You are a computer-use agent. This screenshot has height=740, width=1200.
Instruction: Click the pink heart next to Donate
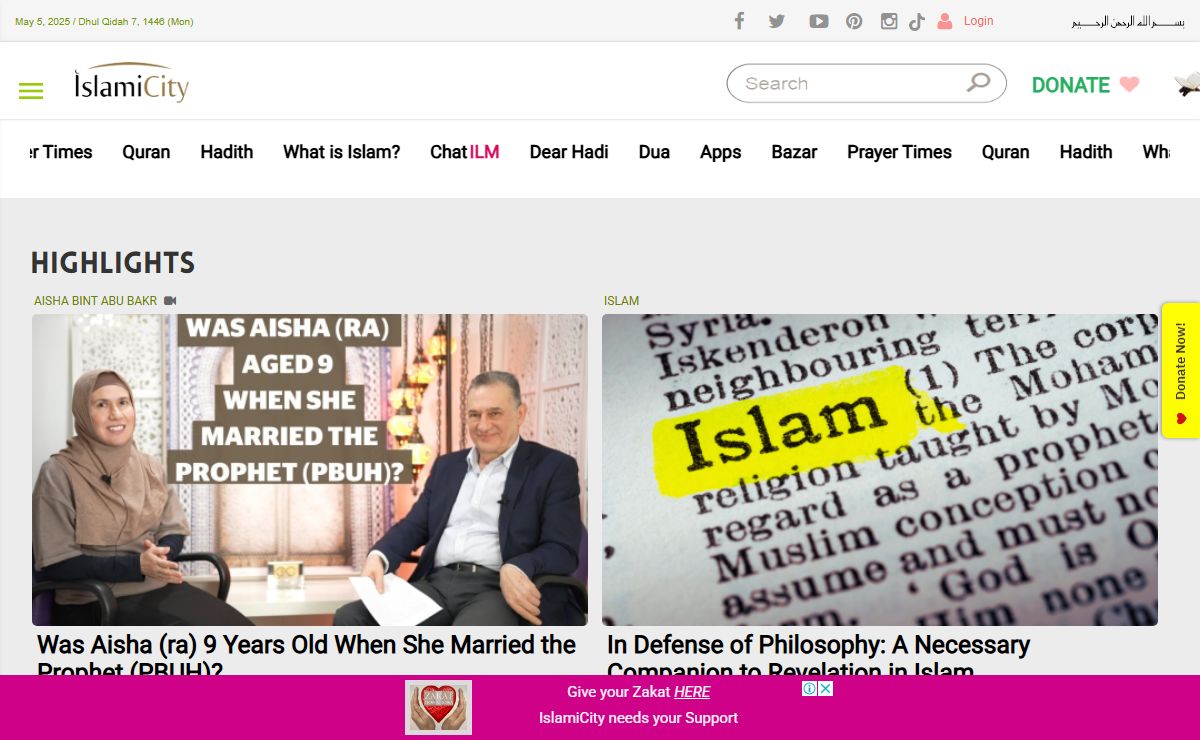(x=1129, y=84)
